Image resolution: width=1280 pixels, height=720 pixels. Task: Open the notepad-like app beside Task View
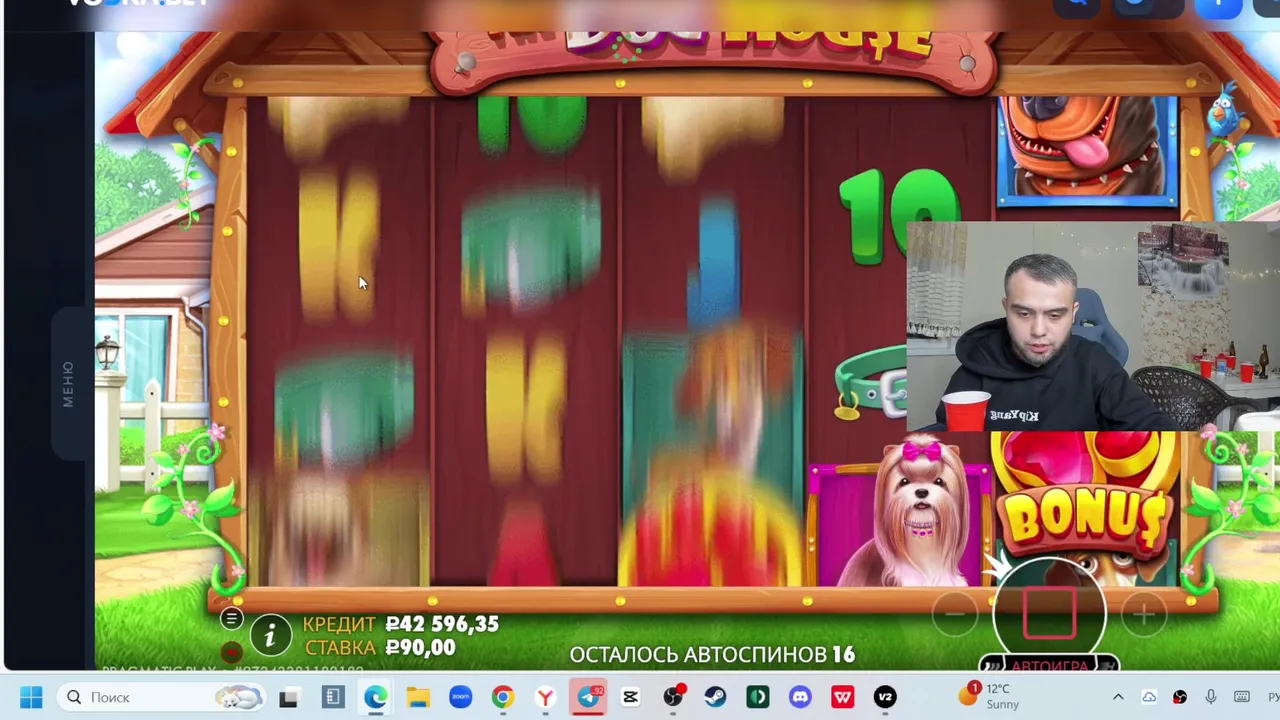(333, 697)
